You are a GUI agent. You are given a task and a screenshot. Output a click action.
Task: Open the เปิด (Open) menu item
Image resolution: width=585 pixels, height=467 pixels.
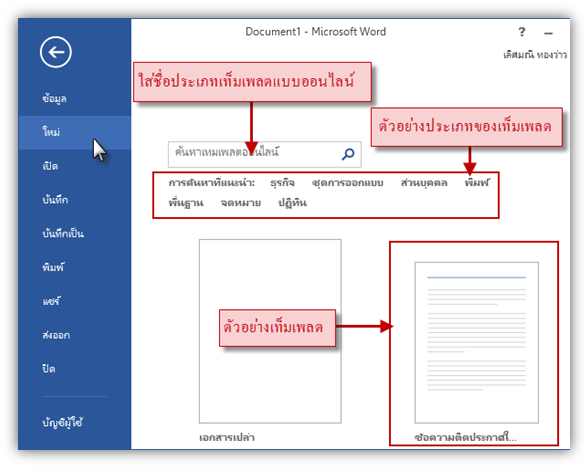(x=50, y=166)
